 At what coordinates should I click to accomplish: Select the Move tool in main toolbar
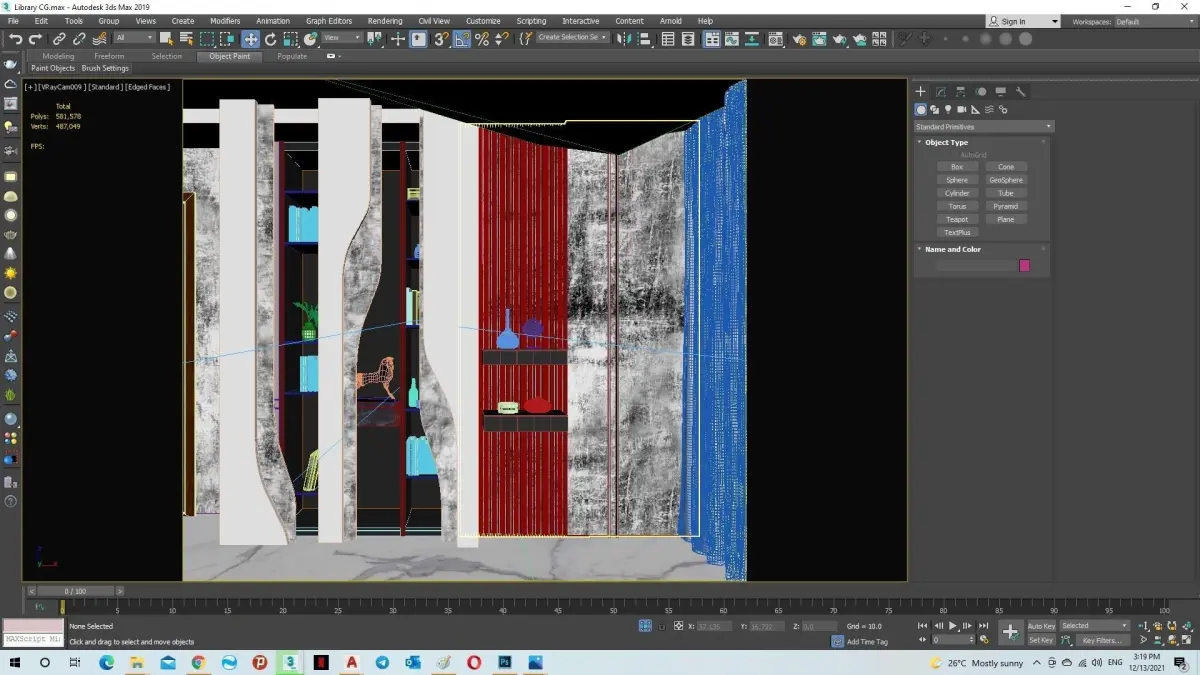tap(250, 39)
